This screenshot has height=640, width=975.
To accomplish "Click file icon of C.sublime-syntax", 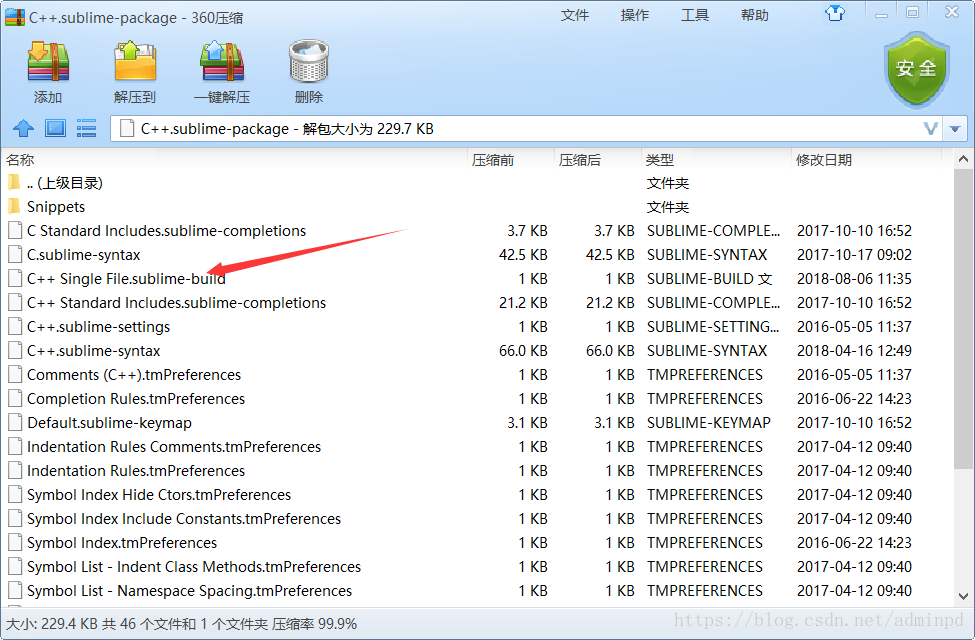I will [15, 254].
